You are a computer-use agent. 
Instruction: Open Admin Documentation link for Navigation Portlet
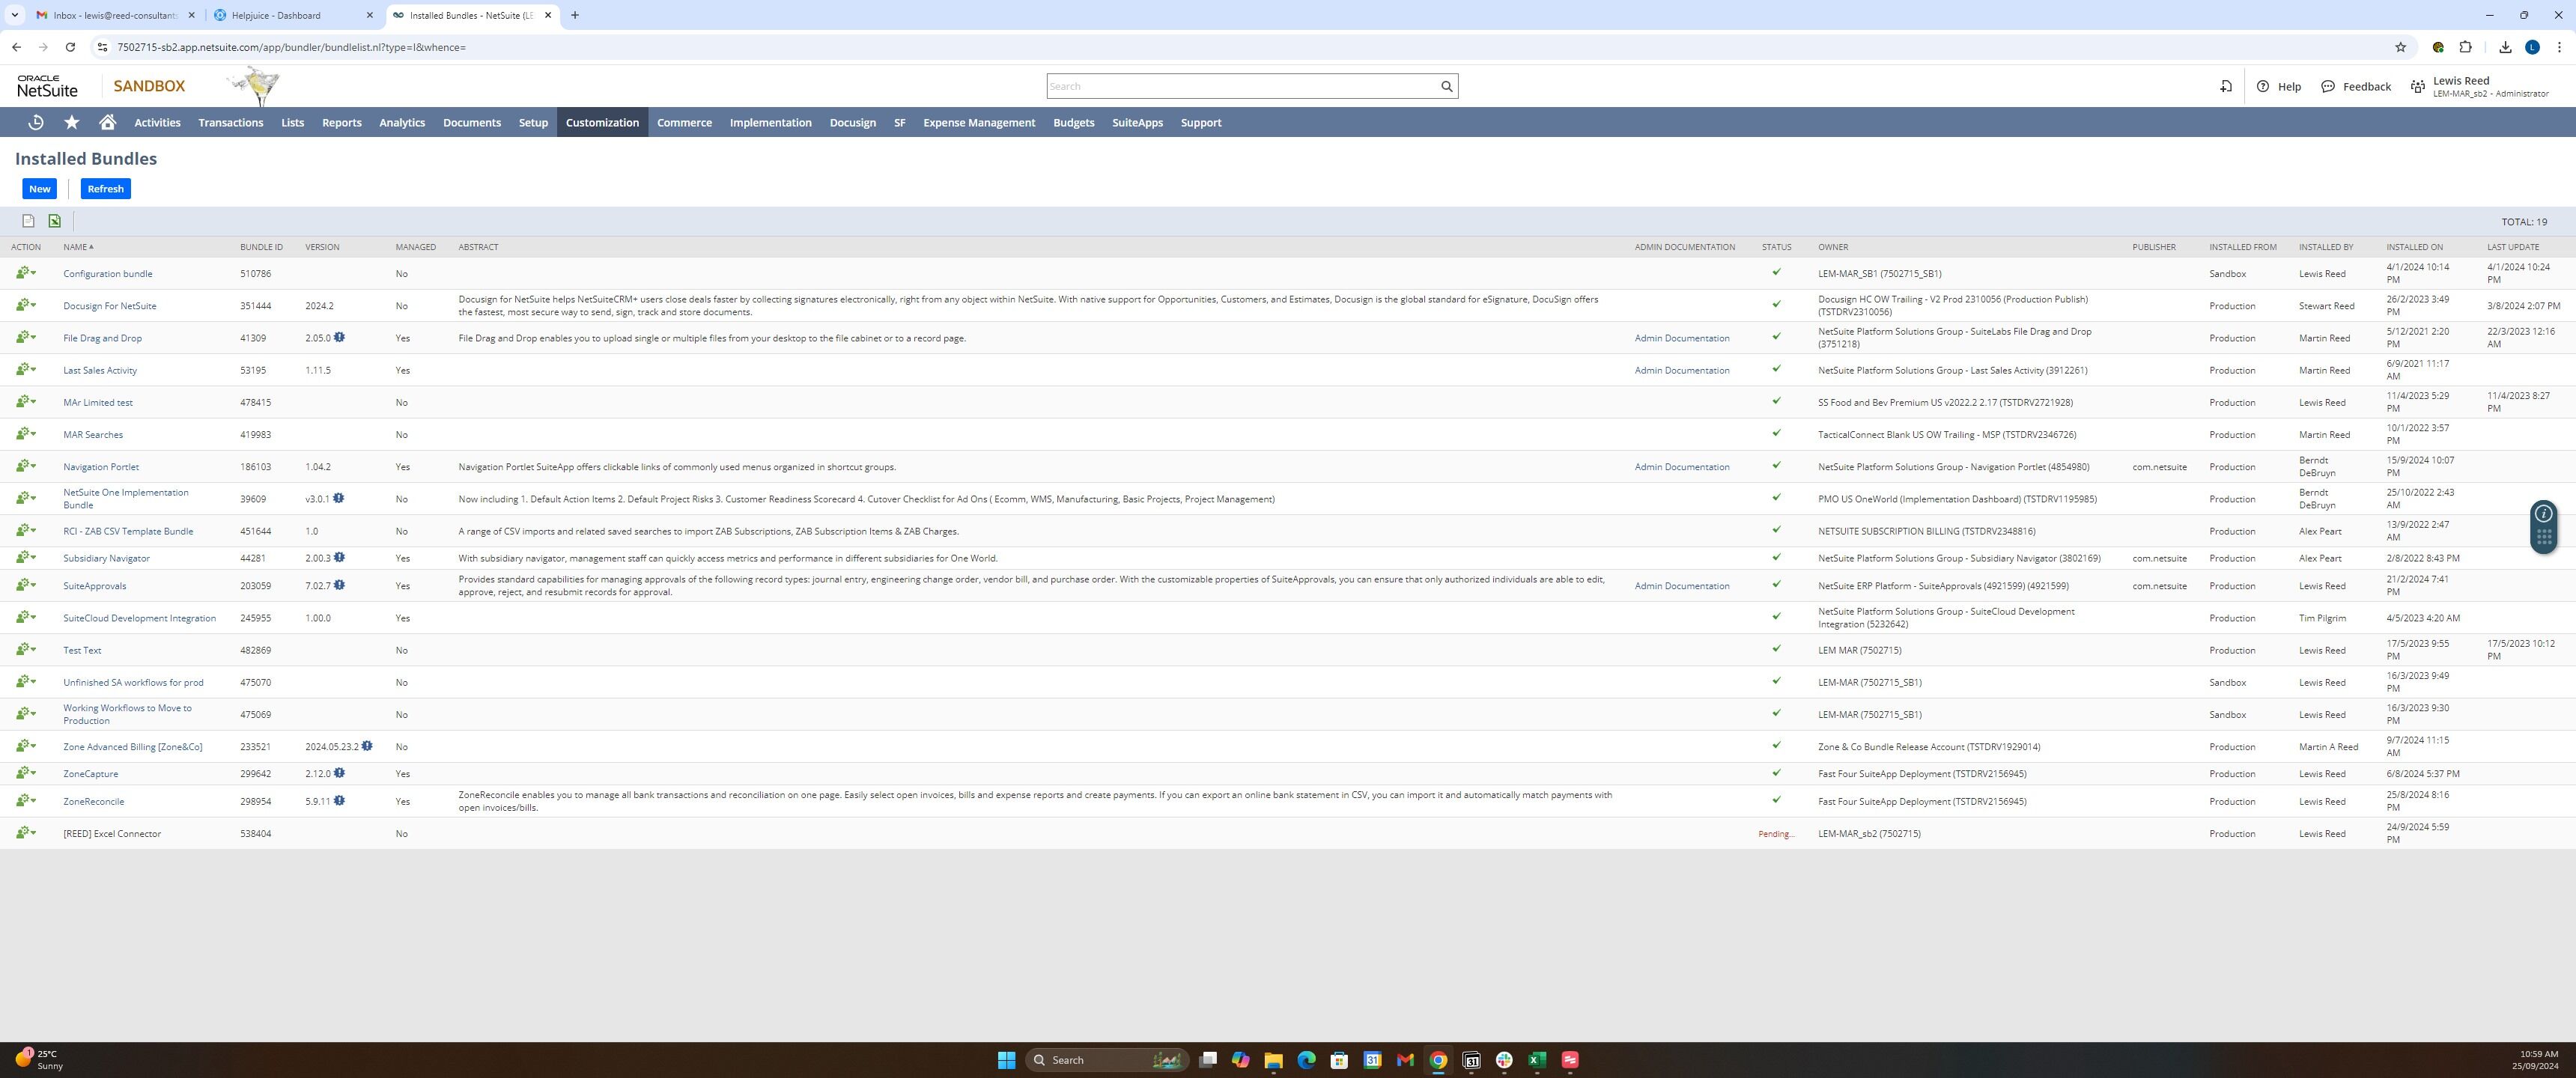1681,467
